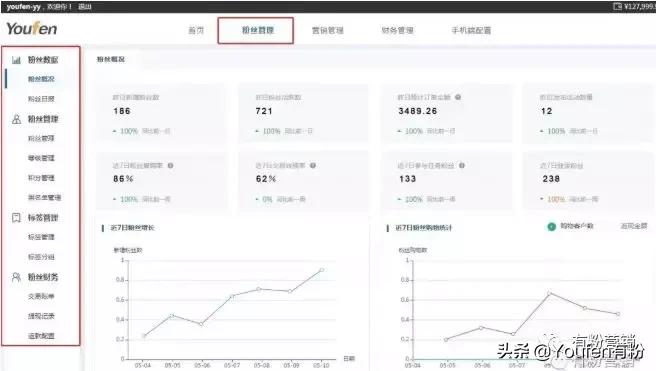Click the ¥127,999 balance amount
The width and height of the screenshot is (656, 371).
point(639,6)
